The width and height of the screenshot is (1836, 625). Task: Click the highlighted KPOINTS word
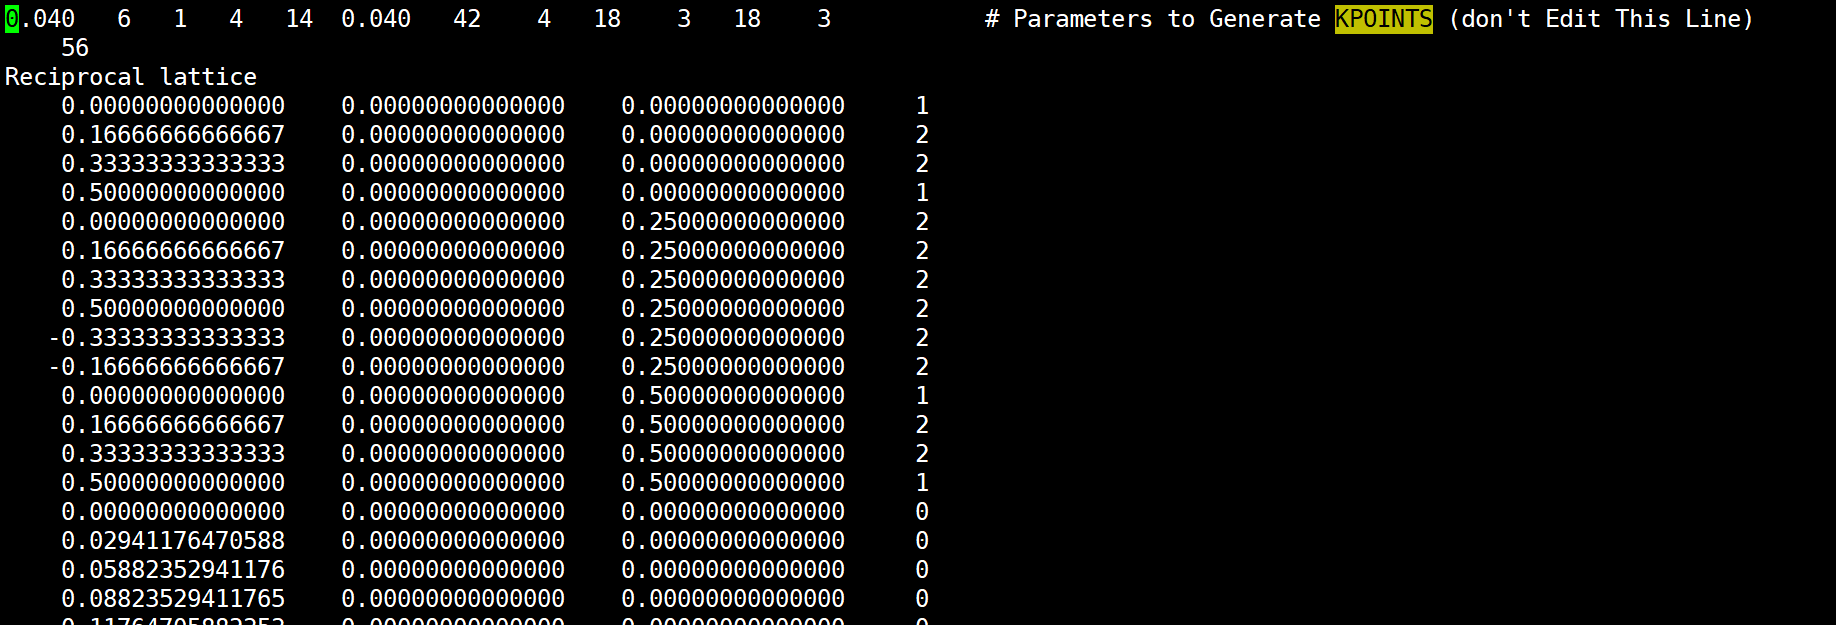(x=1383, y=19)
